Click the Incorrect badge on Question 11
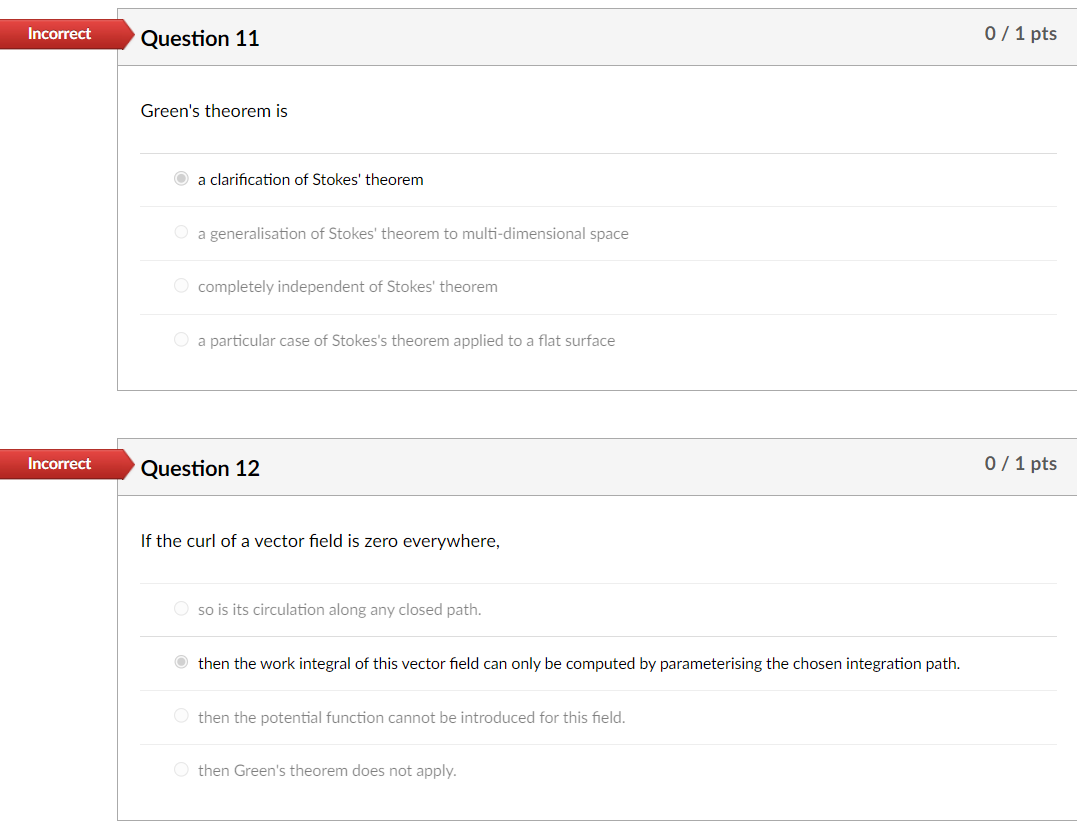Image resolution: width=1077 pixels, height=822 pixels. coord(58,33)
